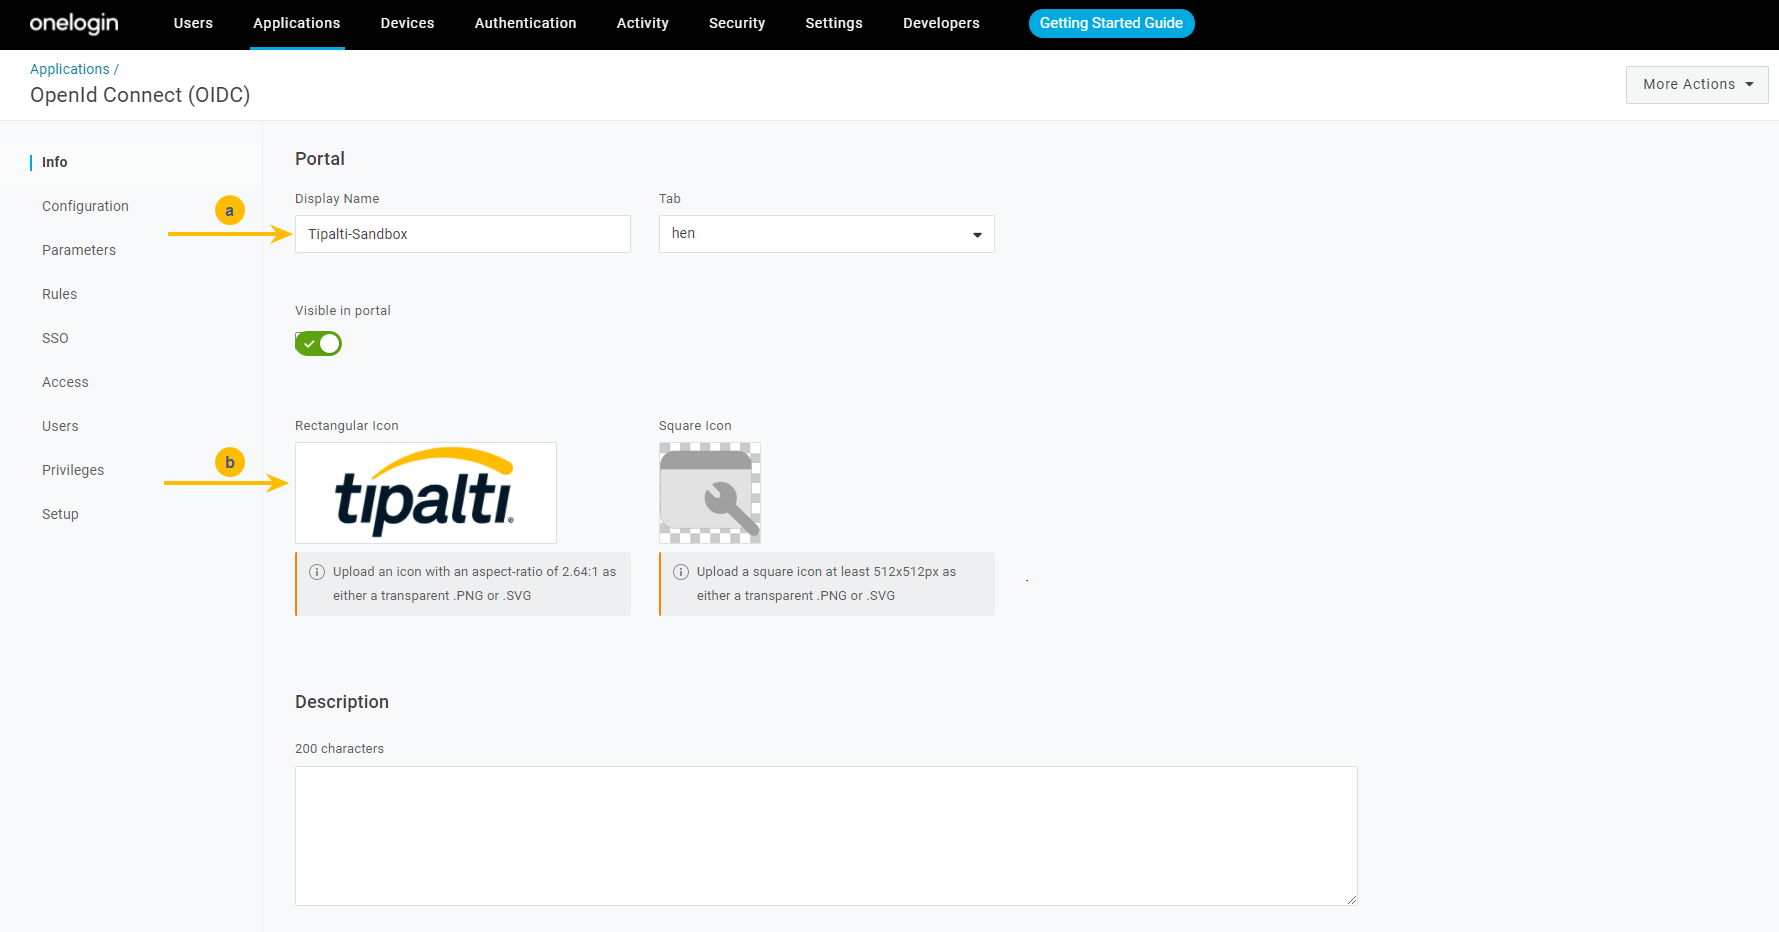Click the OneLogin logo

(74, 23)
